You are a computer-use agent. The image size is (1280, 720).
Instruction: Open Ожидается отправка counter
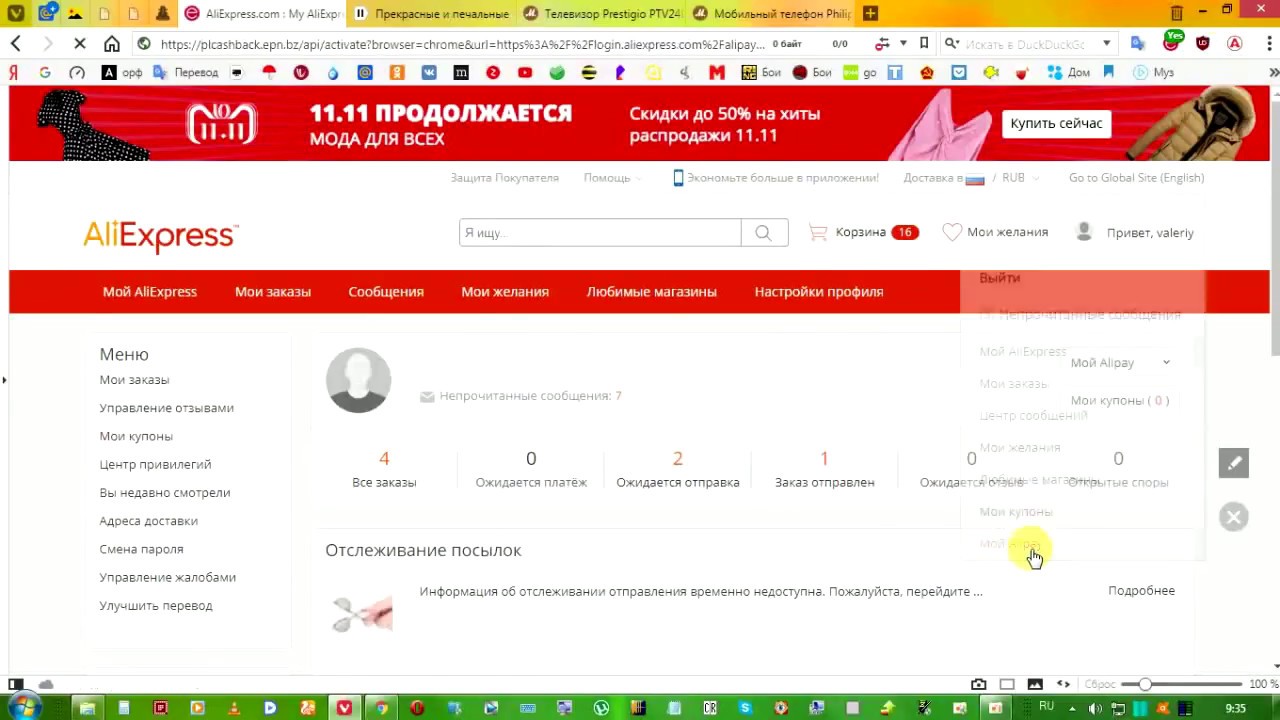(677, 469)
